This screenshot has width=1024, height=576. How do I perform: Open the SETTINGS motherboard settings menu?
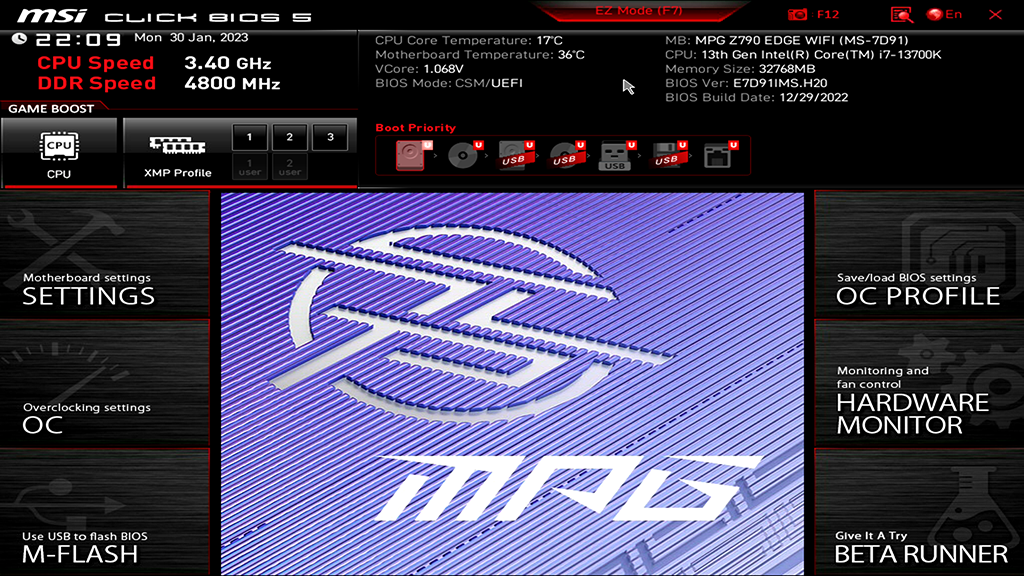pyautogui.click(x=104, y=255)
